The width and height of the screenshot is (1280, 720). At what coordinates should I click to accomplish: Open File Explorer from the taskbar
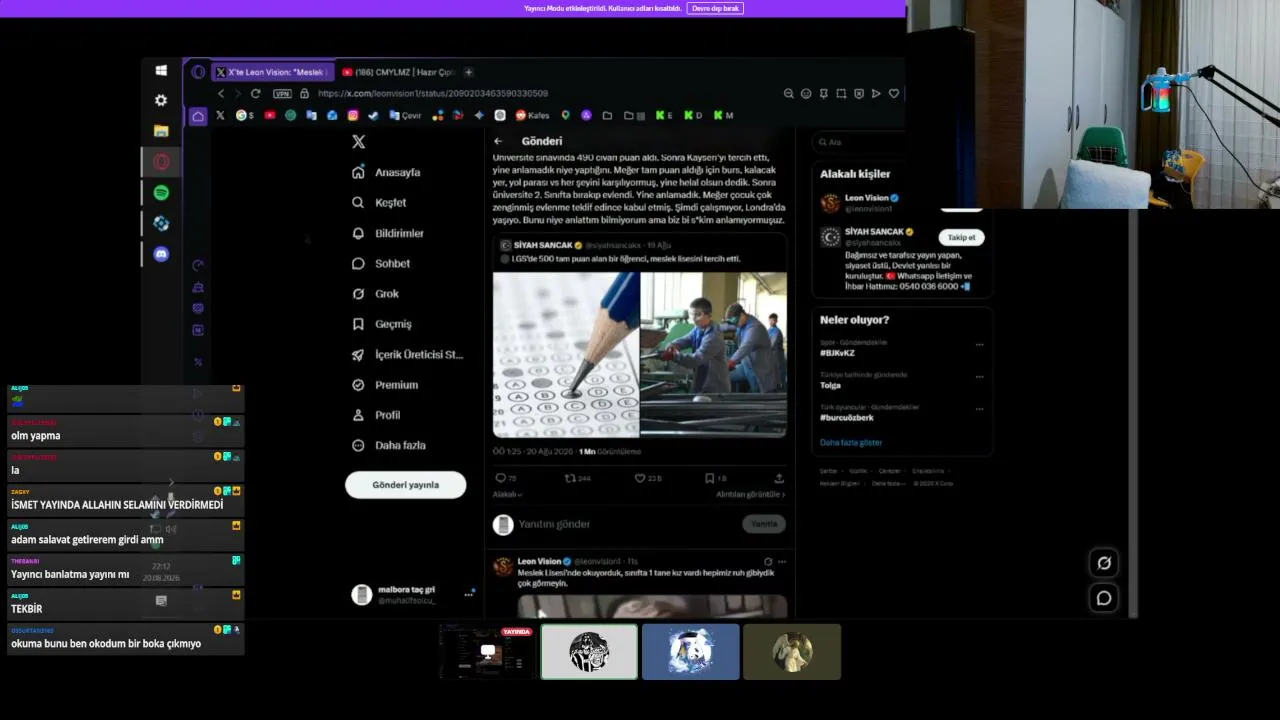click(x=161, y=131)
